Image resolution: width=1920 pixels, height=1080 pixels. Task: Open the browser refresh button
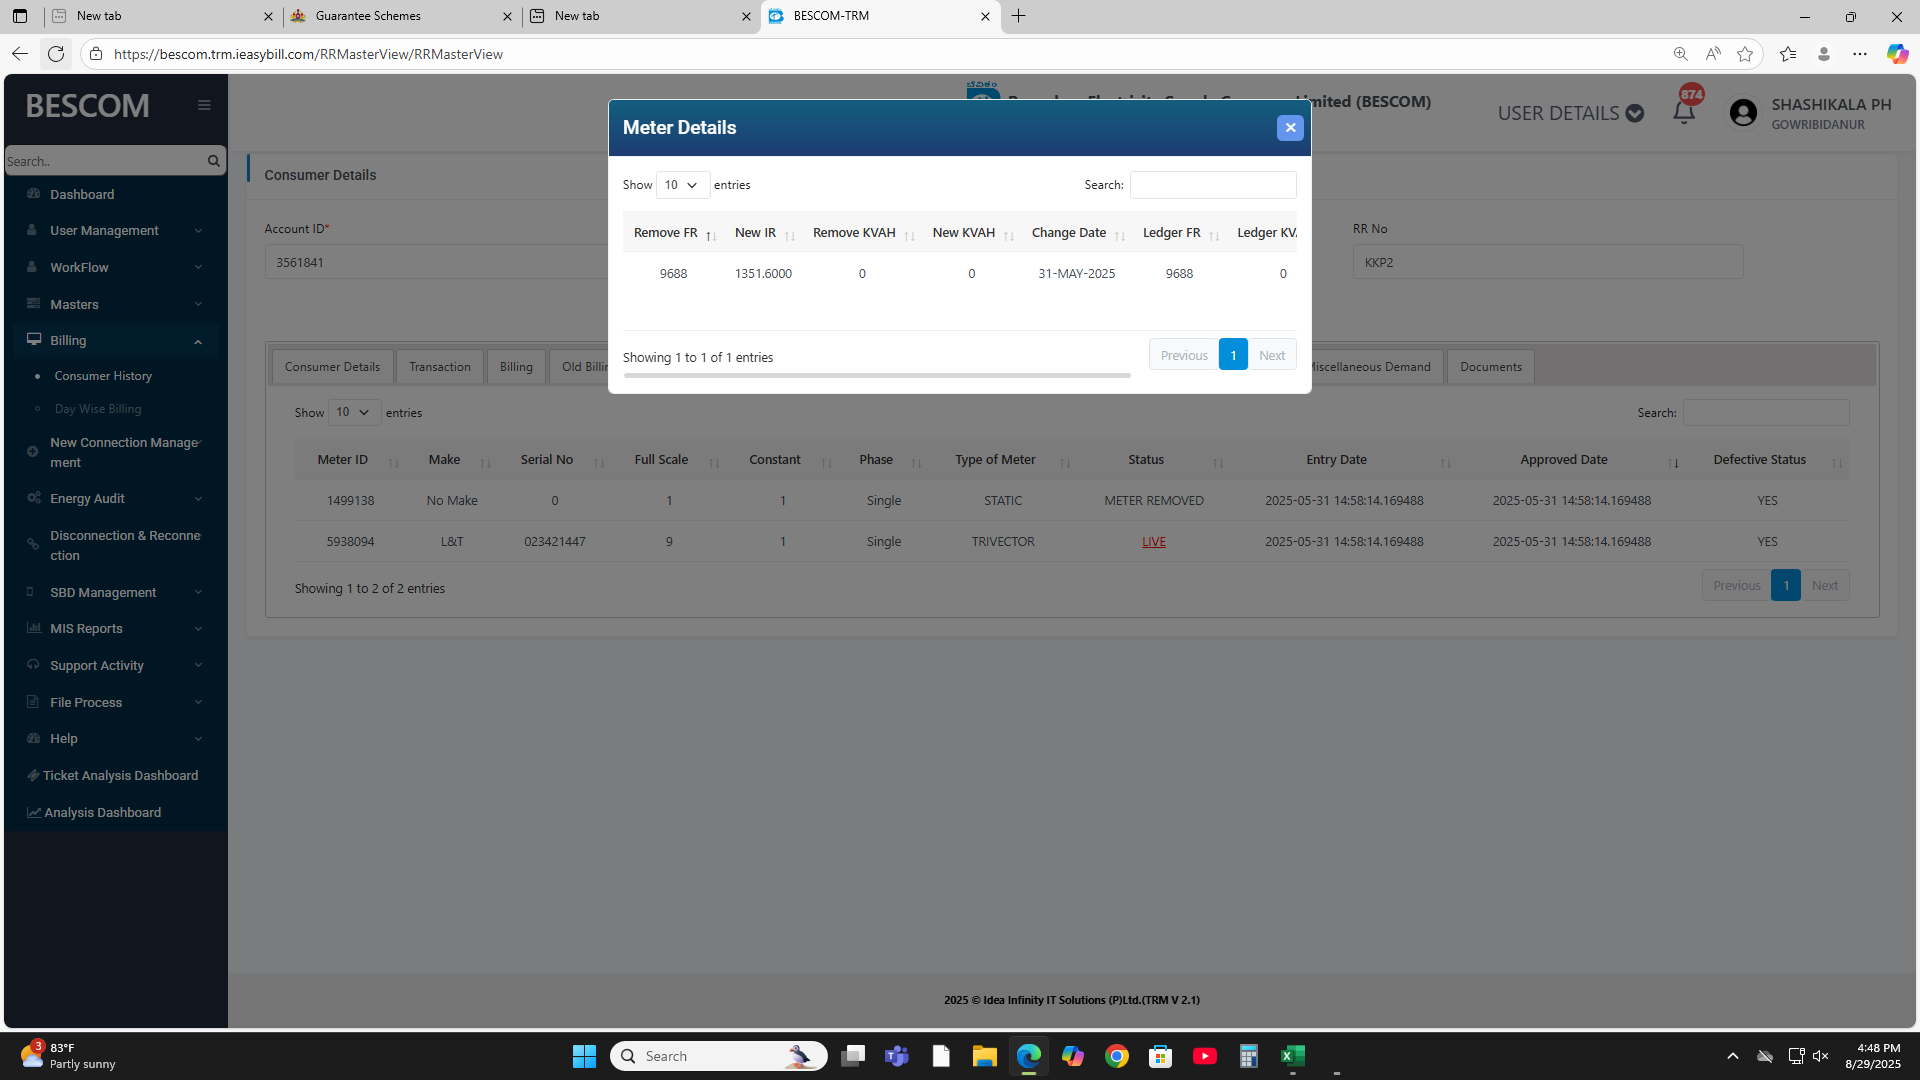[56, 54]
